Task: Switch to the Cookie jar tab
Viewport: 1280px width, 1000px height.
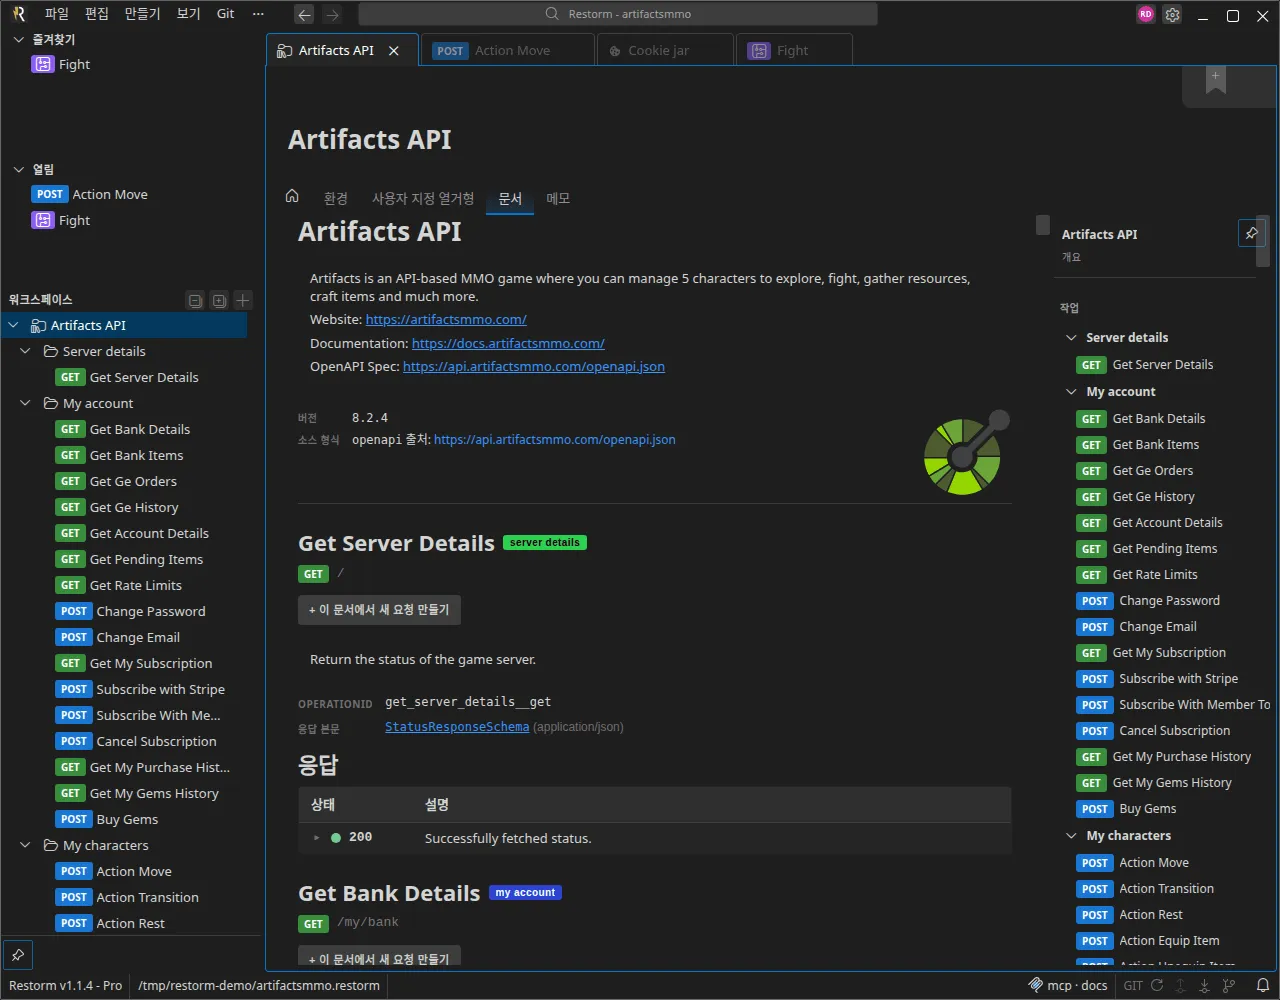Action: point(665,50)
